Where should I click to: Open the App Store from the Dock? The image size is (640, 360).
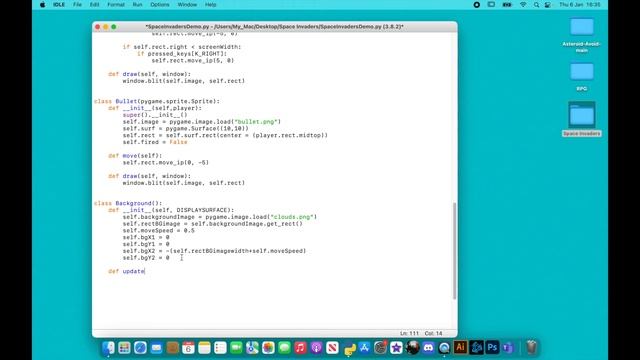(364, 348)
